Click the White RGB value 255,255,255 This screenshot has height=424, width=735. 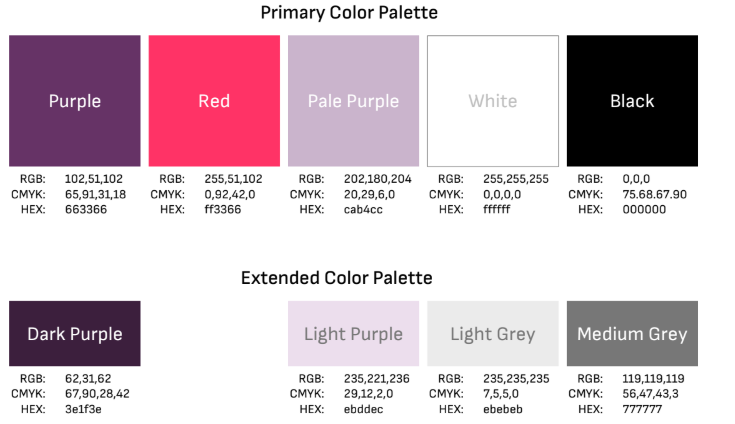[516, 179]
